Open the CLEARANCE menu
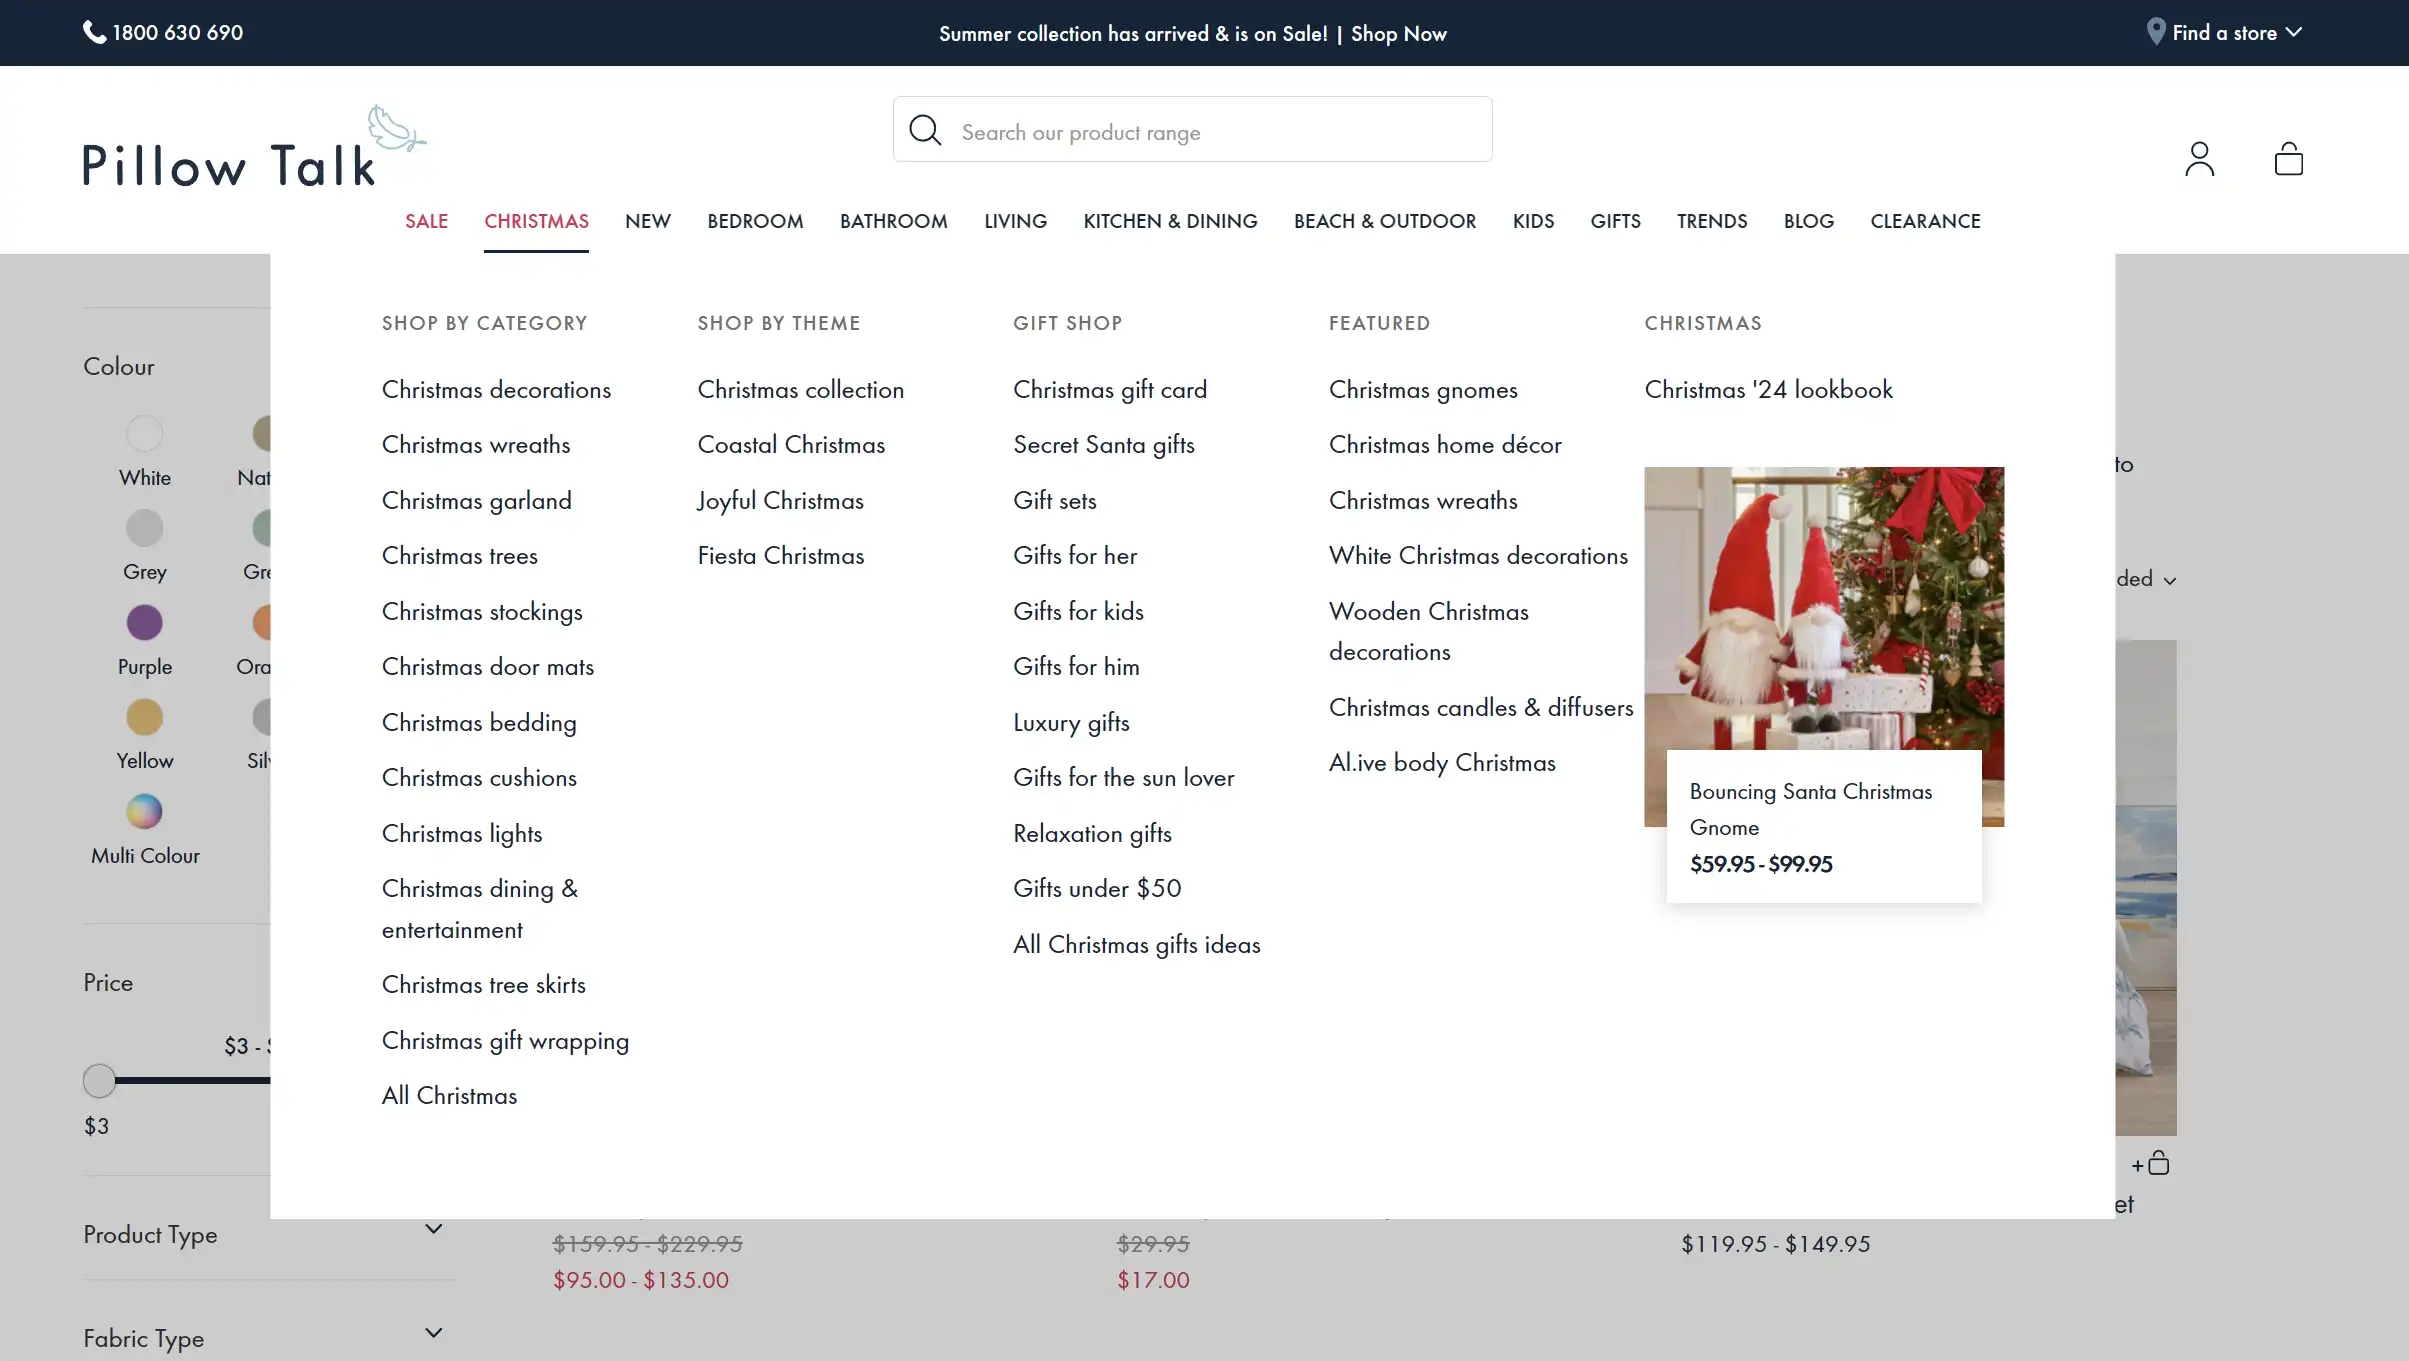Viewport: 2409px width, 1361px height. [x=1925, y=221]
